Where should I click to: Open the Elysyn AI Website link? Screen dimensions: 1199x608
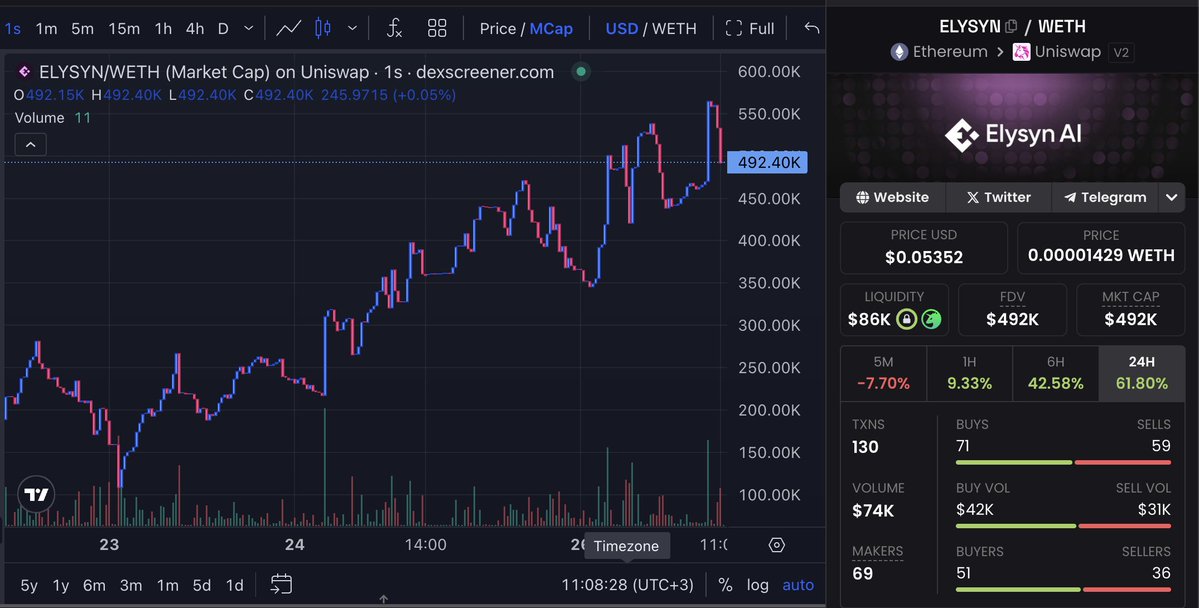892,197
